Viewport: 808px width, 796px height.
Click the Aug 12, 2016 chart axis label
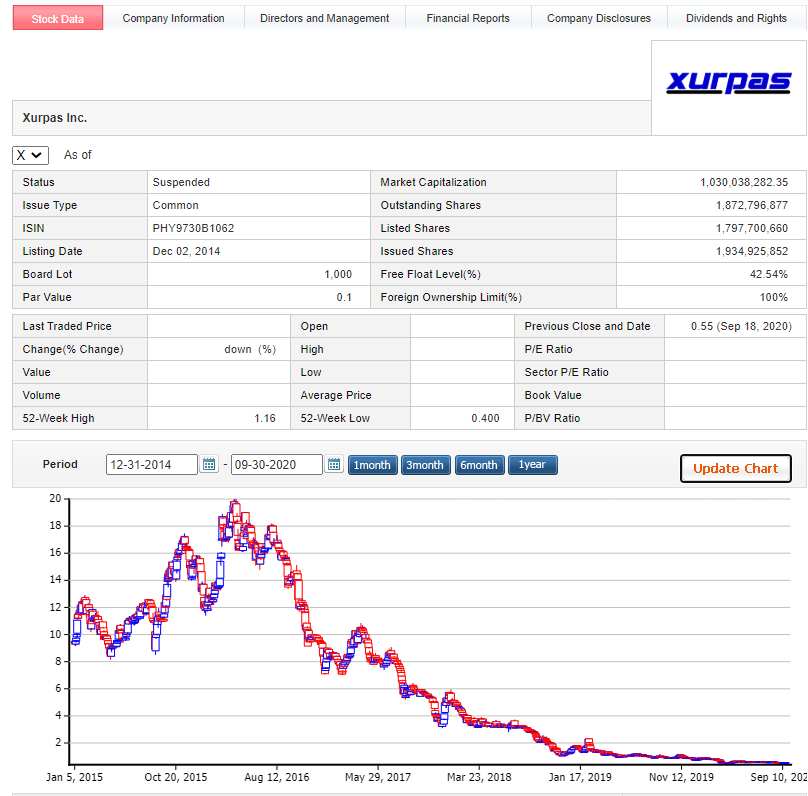[277, 777]
